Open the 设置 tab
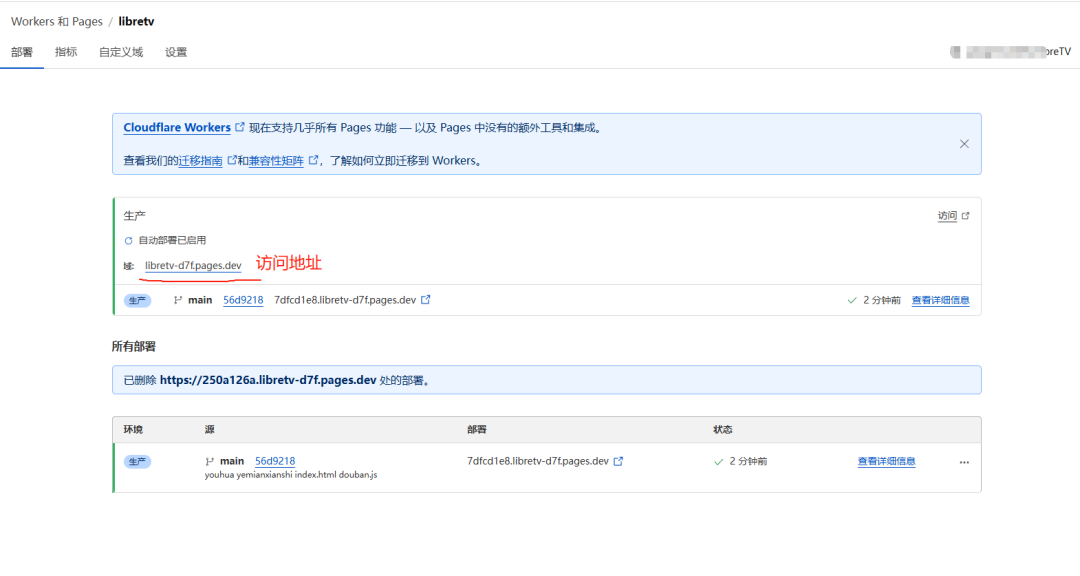The height and width of the screenshot is (576, 1080). [176, 52]
